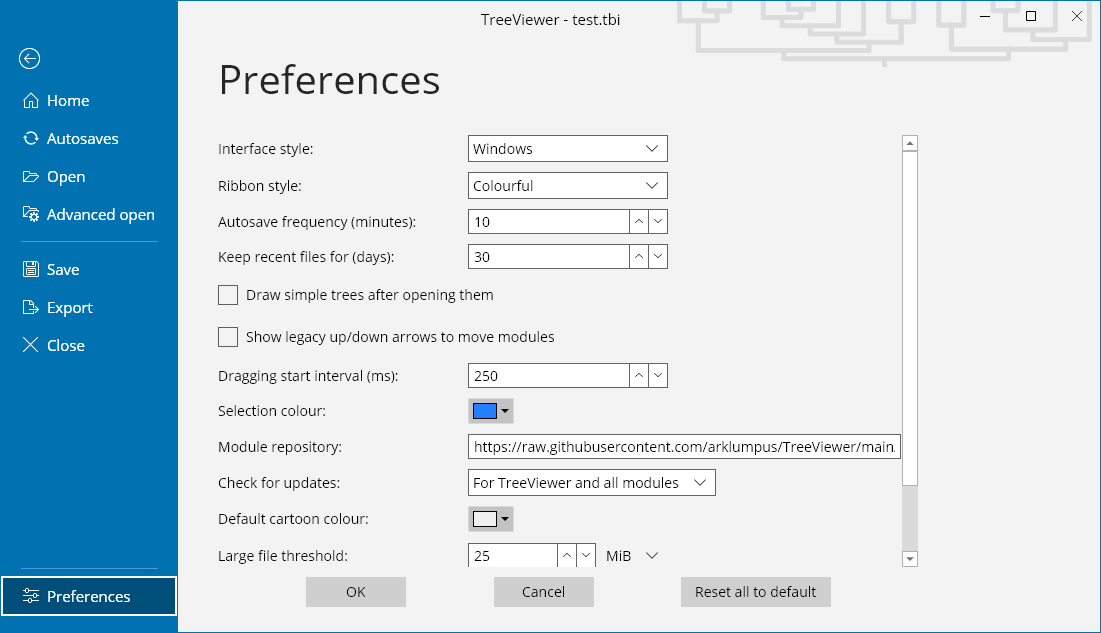Increase Autosave frequency with up arrow
This screenshot has height=633, width=1101.
pyautogui.click(x=638, y=222)
